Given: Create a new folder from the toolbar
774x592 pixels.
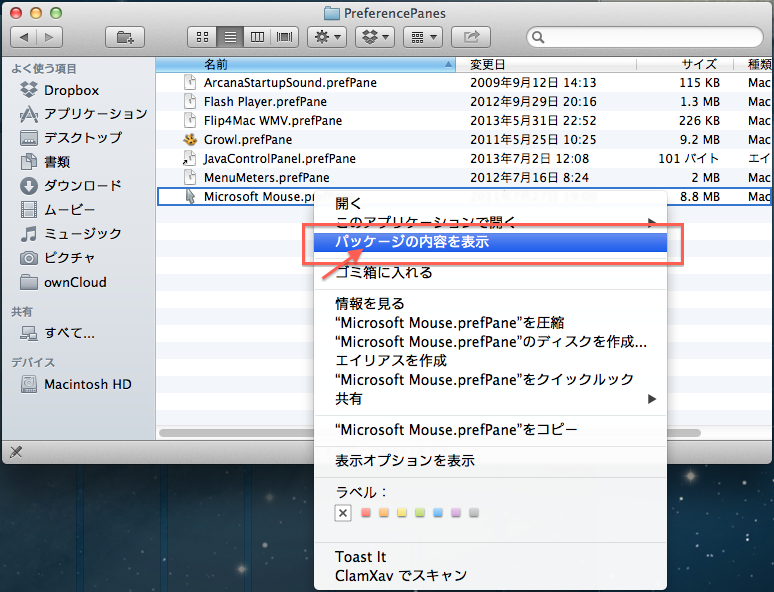Looking at the screenshot, I should tap(125, 37).
